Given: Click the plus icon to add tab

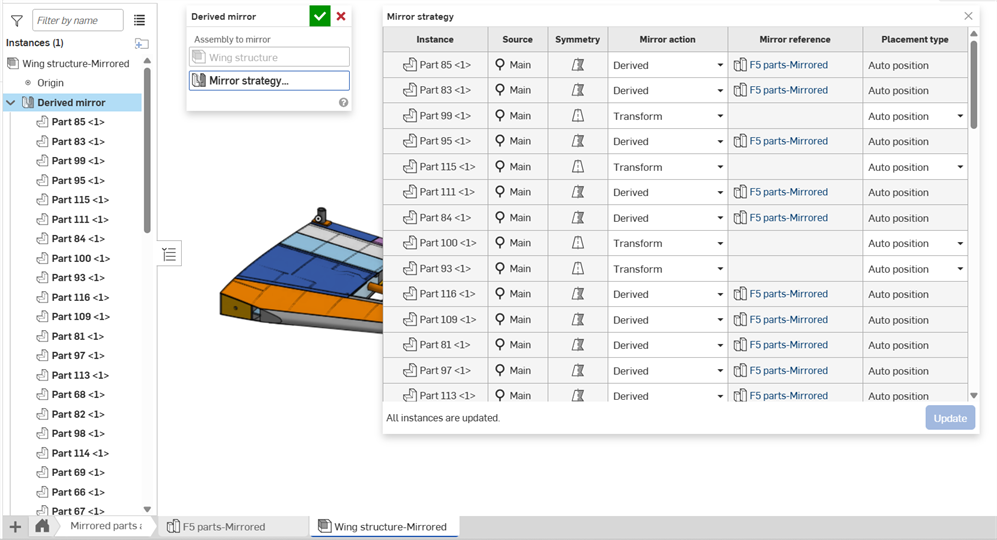Looking at the screenshot, I should pos(15,526).
